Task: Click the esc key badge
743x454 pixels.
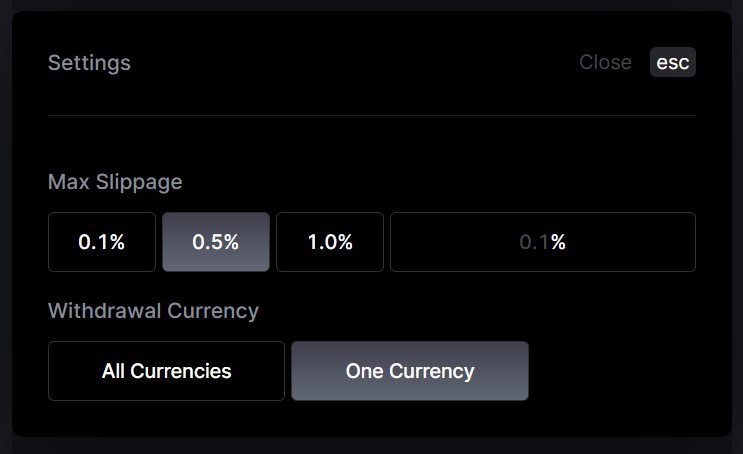Action: (x=672, y=62)
